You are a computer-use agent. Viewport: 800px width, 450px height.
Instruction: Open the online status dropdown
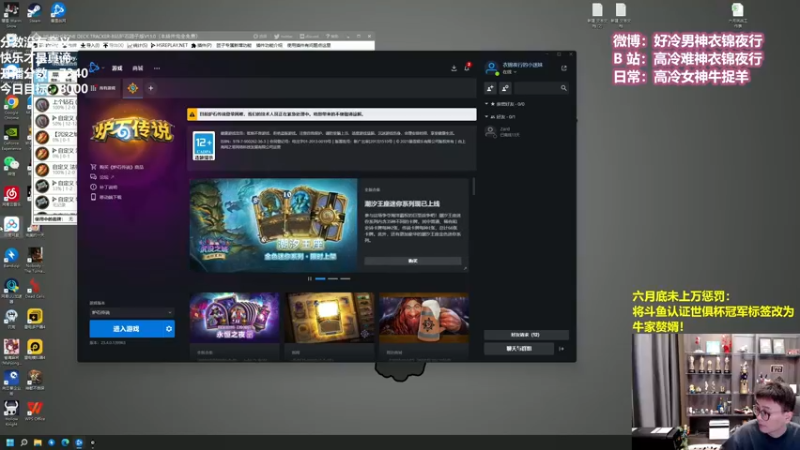(510, 72)
